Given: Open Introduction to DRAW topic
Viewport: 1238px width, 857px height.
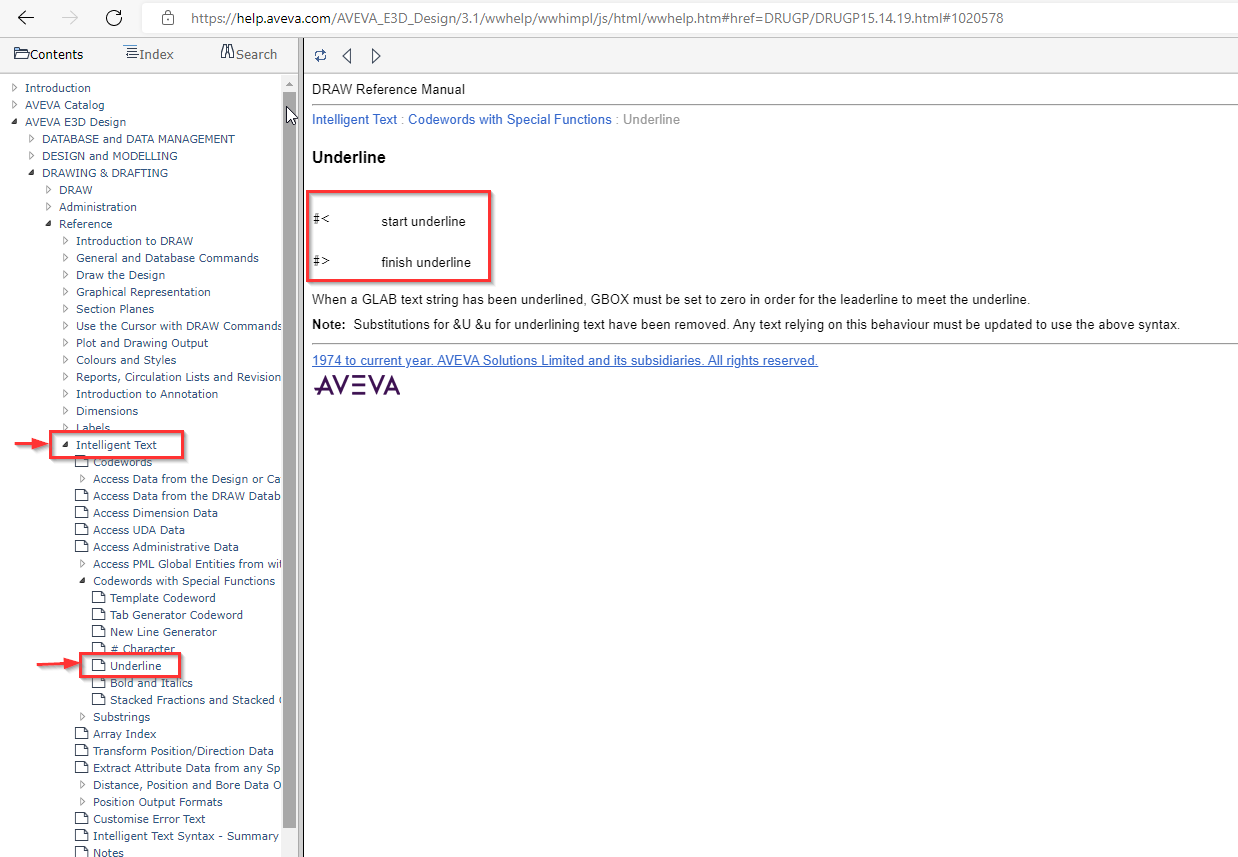Looking at the screenshot, I should 135,241.
